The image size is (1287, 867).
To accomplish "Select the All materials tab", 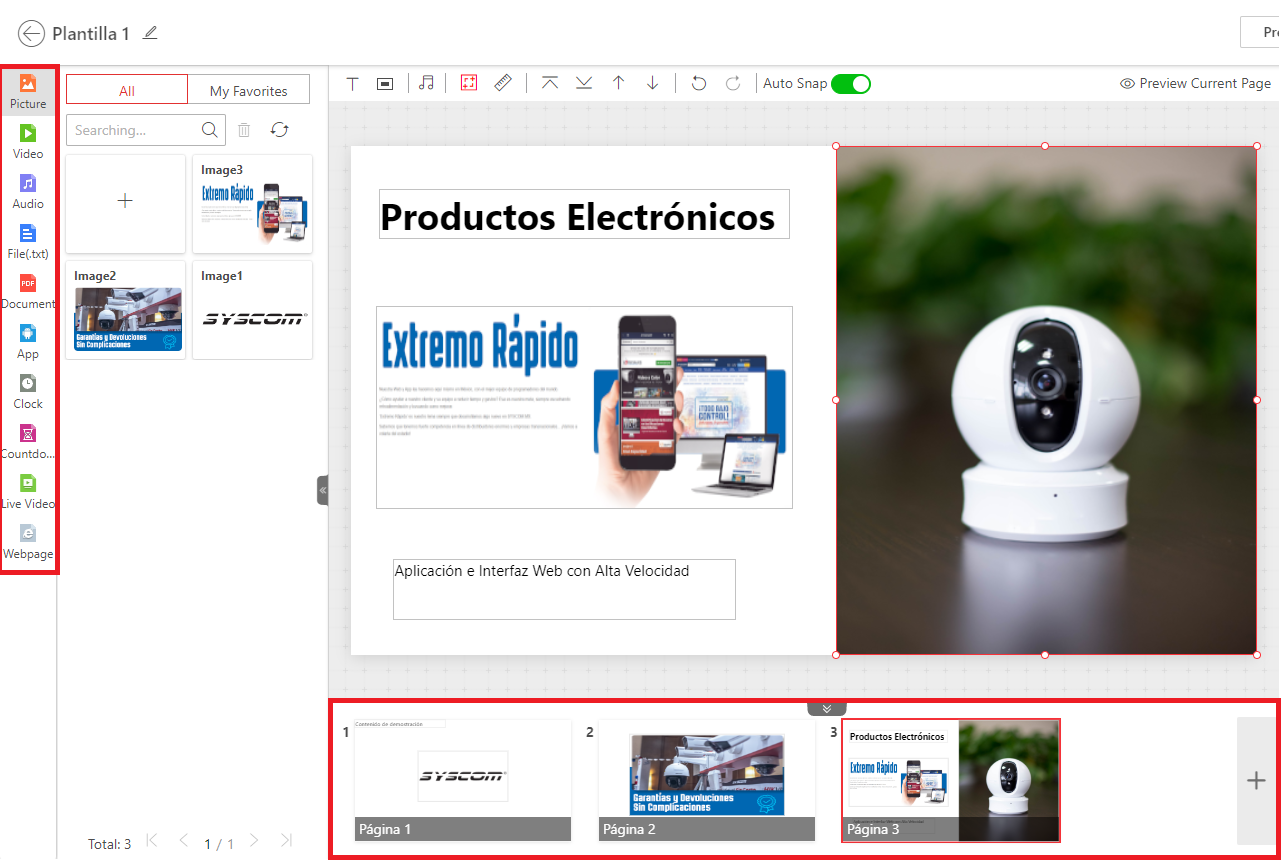I will 127,90.
